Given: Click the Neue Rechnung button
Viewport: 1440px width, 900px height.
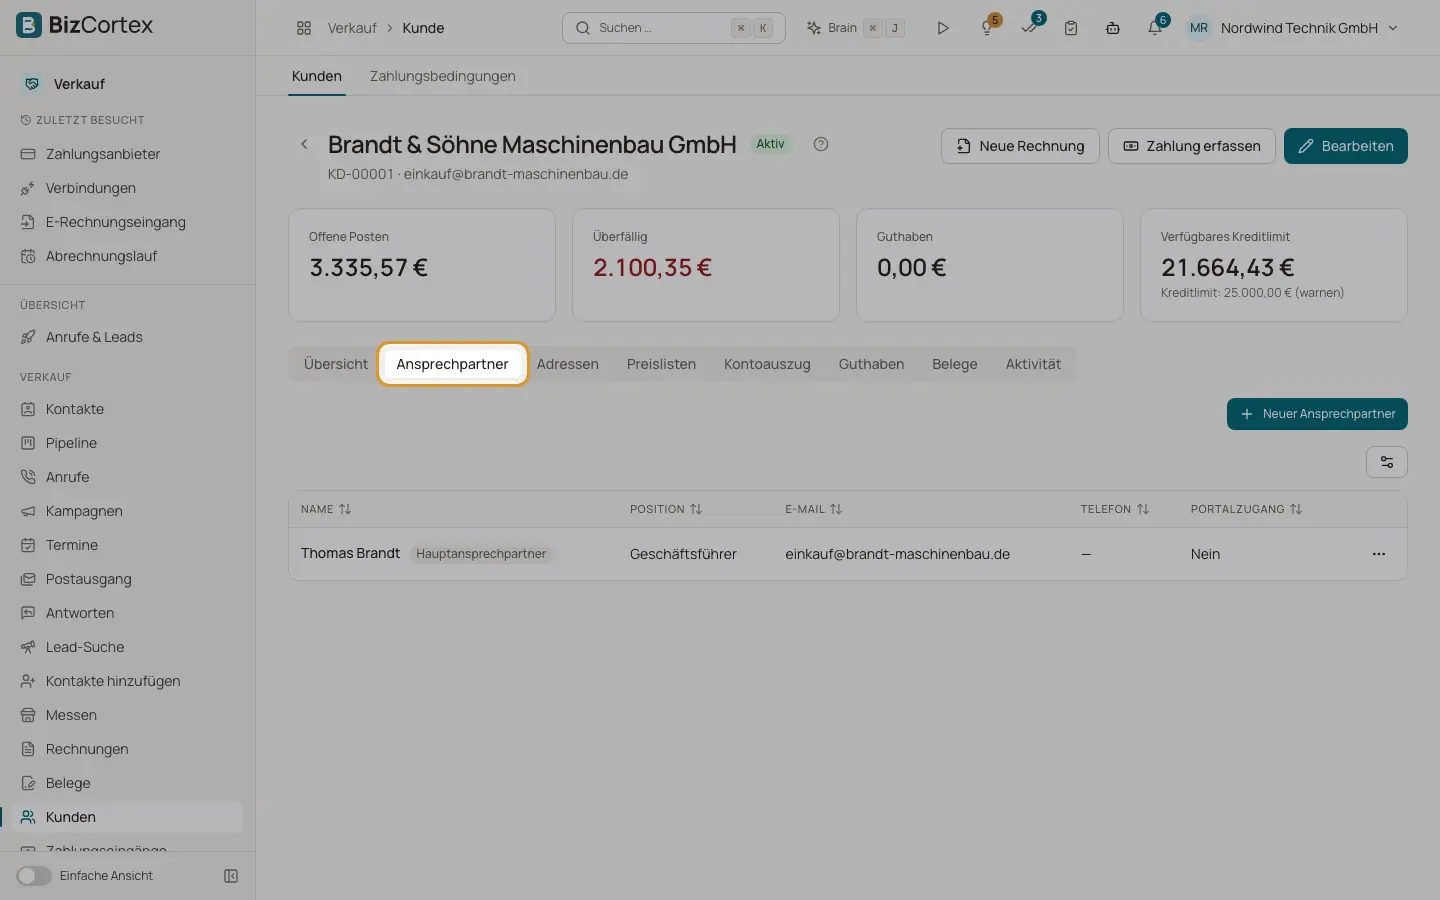Looking at the screenshot, I should (x=1020, y=146).
